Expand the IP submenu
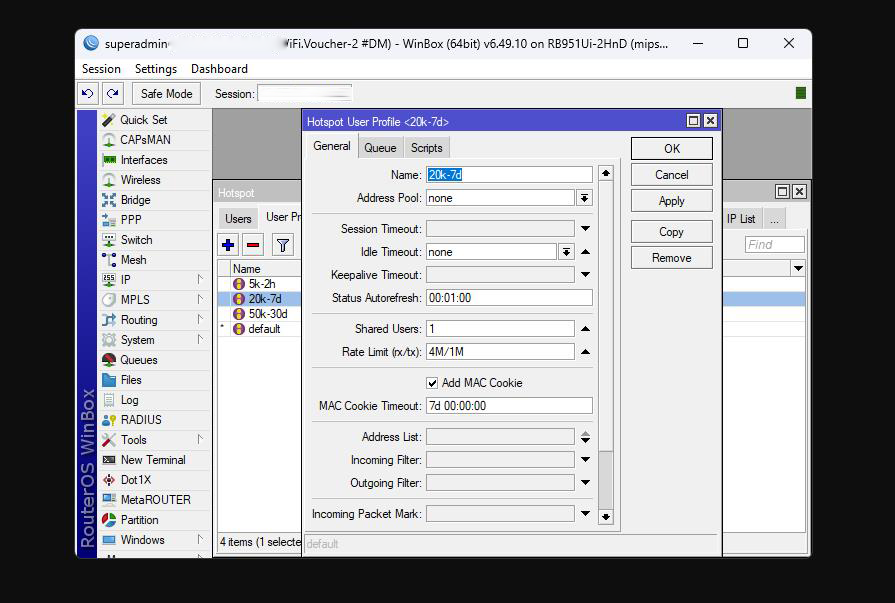This screenshot has height=603, width=895. pyautogui.click(x=200, y=279)
